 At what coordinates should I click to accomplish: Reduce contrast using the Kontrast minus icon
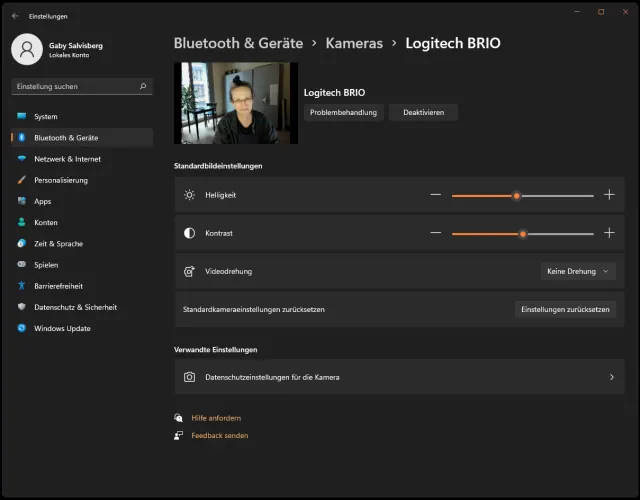(x=435, y=233)
